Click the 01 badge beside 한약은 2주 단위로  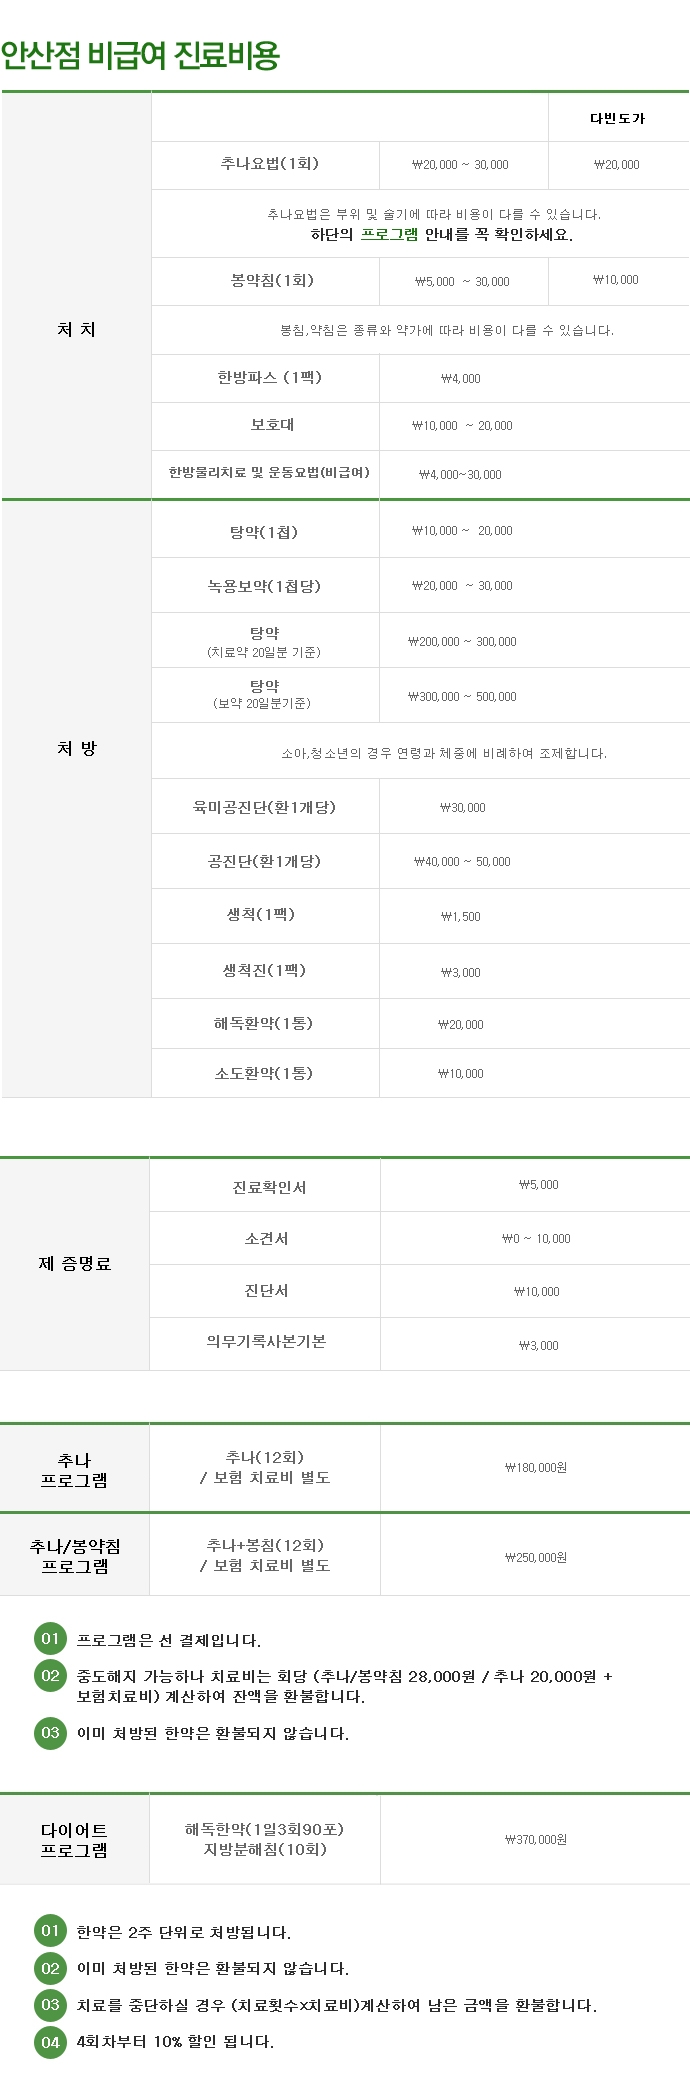click(50, 1931)
